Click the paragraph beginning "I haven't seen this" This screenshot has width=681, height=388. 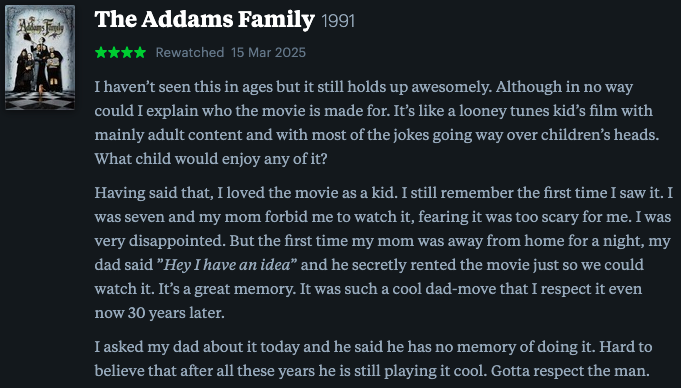pos(377,123)
